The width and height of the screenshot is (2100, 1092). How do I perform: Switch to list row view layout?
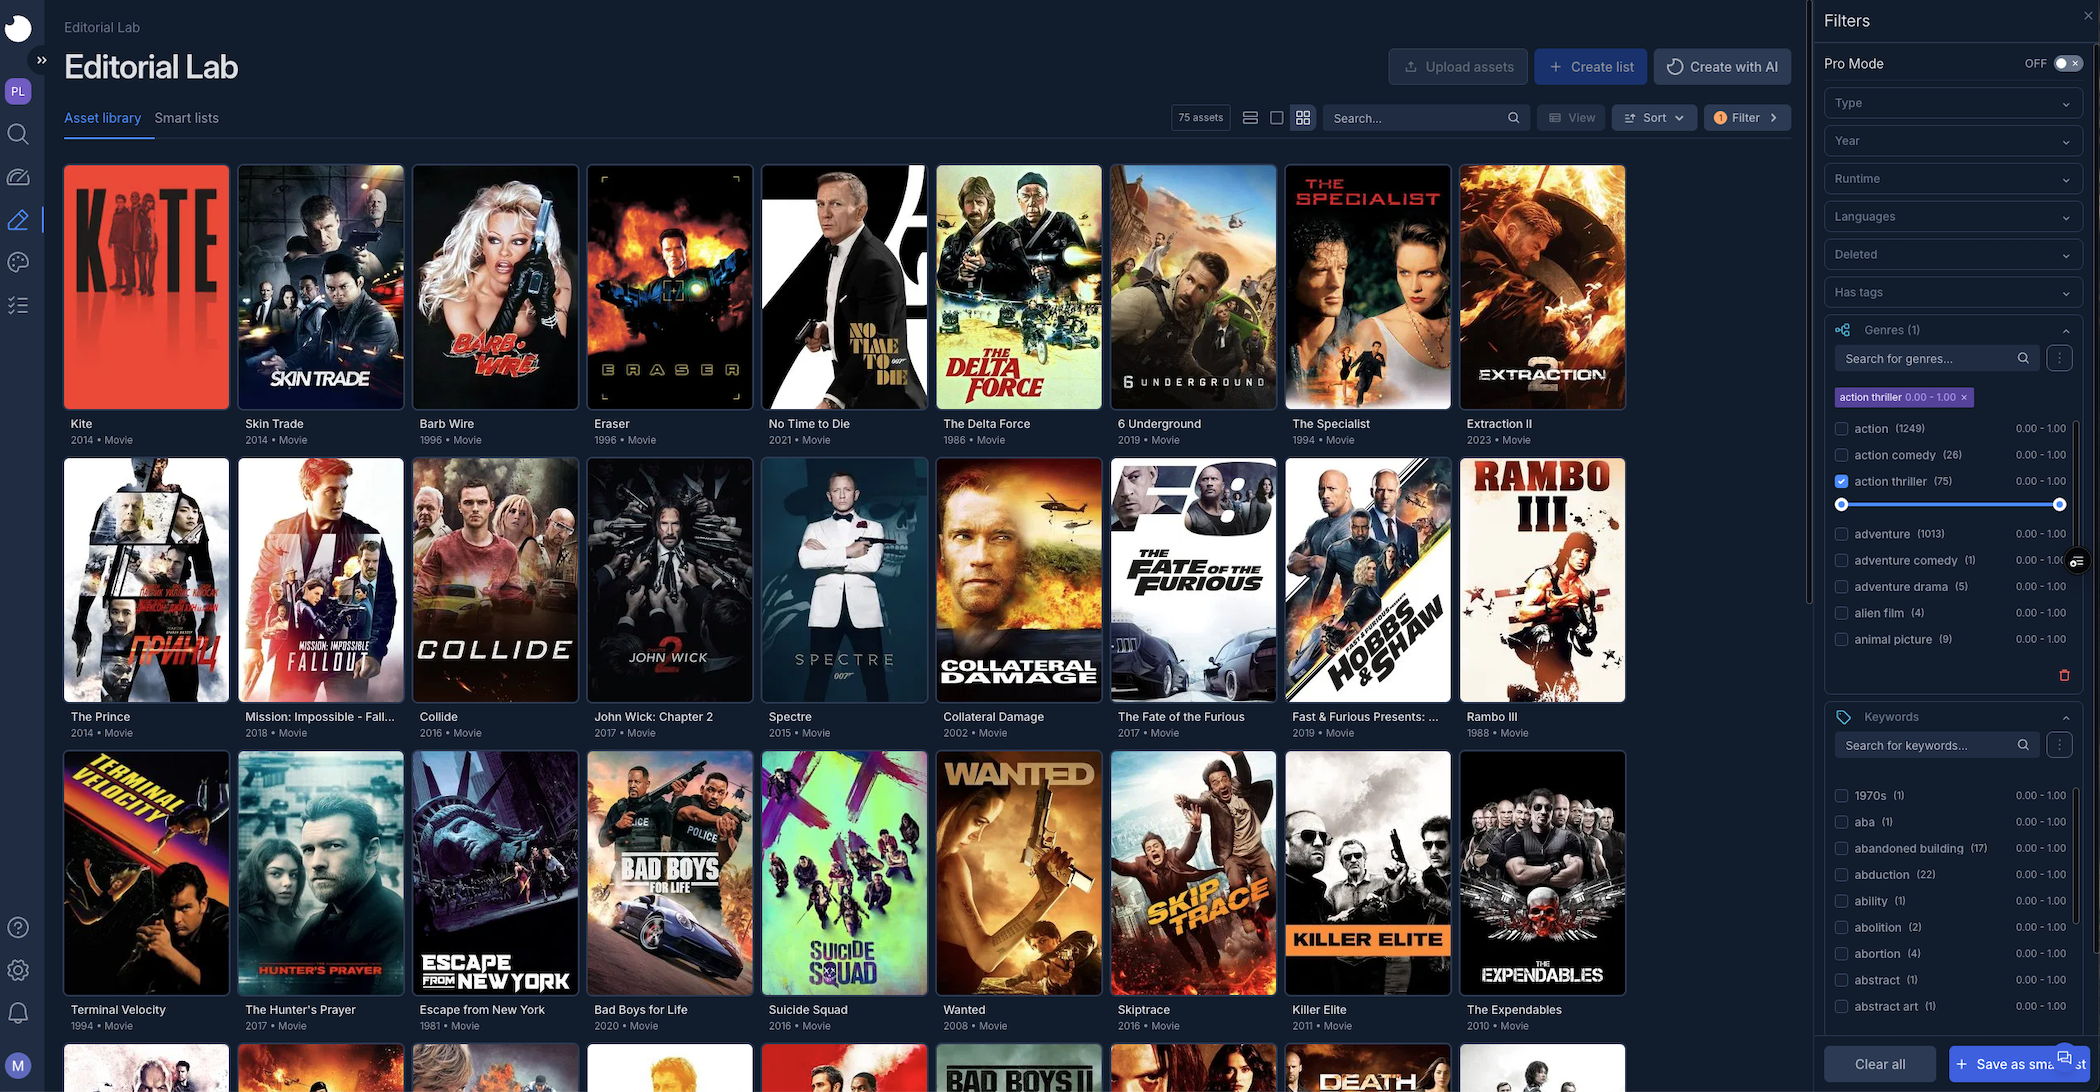click(x=1250, y=118)
